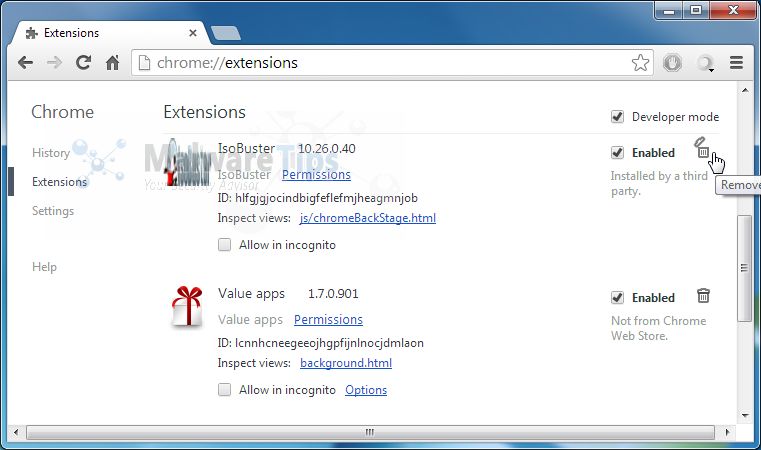Viewport: 761px width, 450px height.
Task: Remove IsoBuster with its trash can icon
Action: [702, 148]
